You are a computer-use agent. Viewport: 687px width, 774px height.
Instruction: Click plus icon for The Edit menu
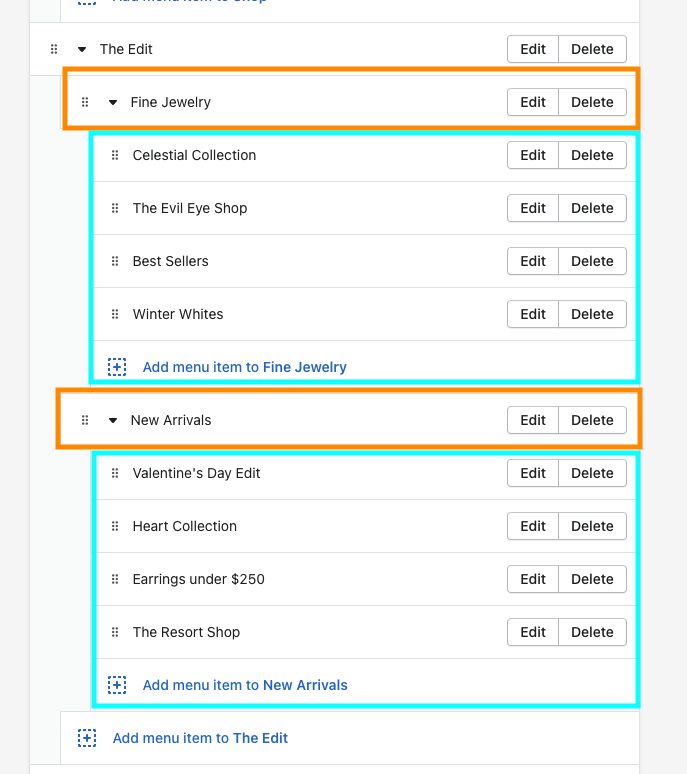pyautogui.click(x=87, y=738)
